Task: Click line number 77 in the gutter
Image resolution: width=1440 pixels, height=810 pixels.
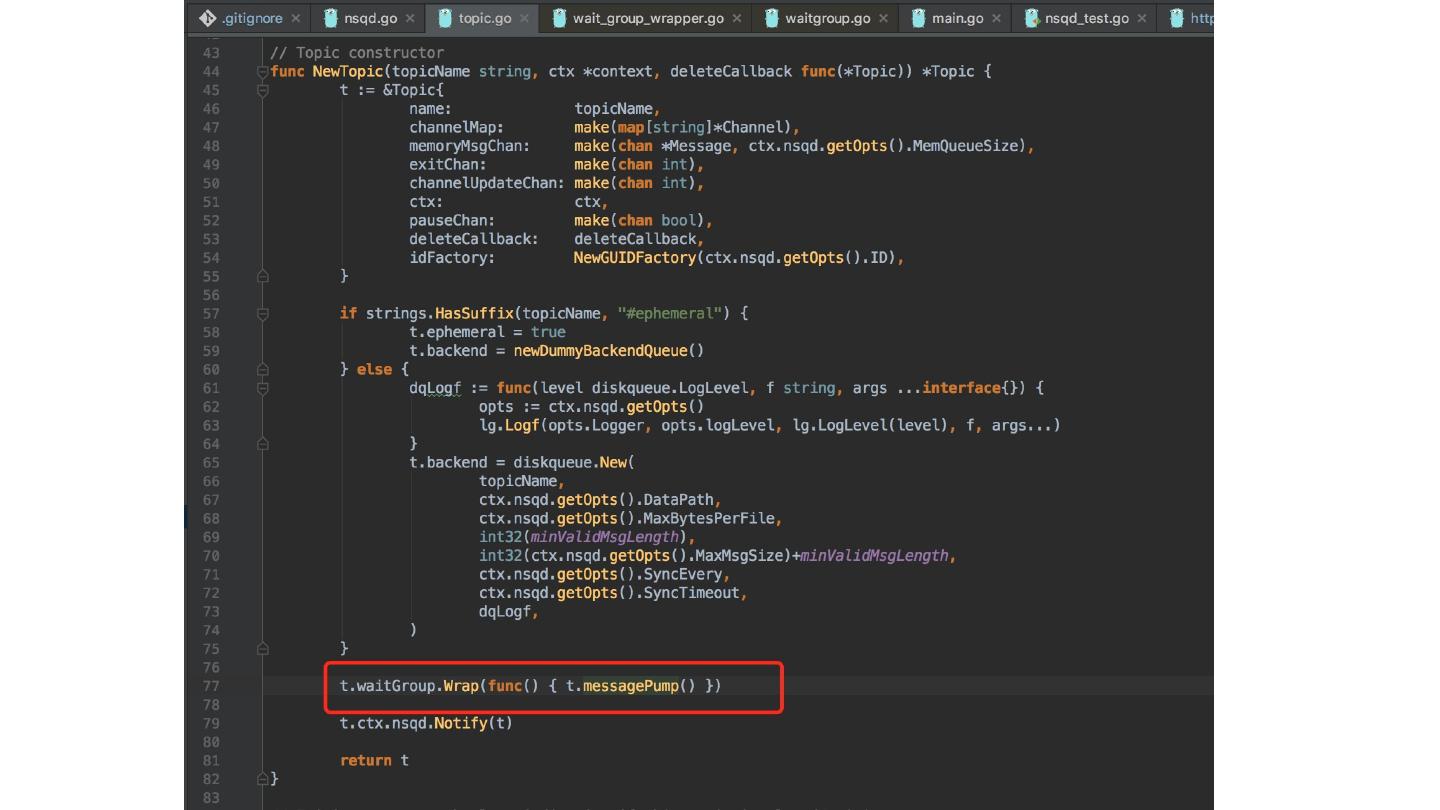Action: click(210, 686)
